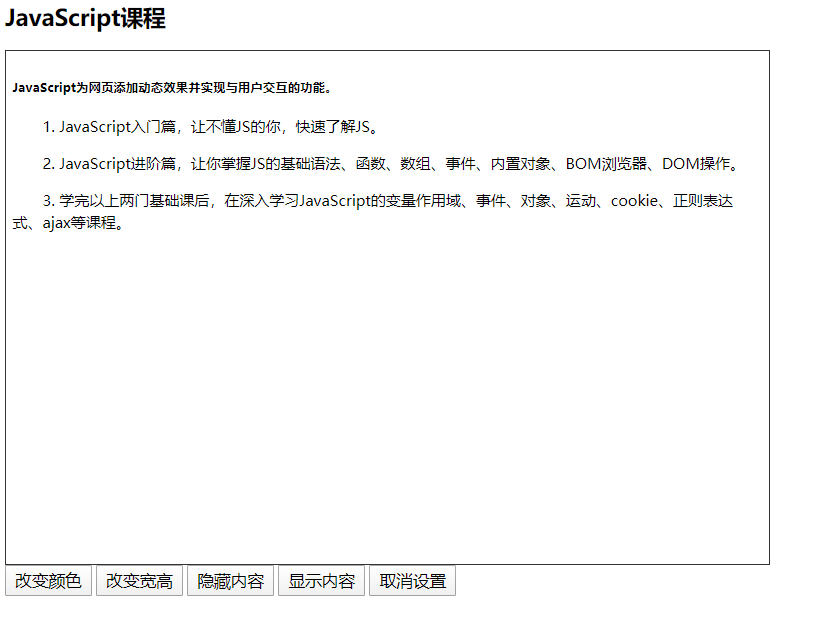Click the empty area inside the bordered box

[387, 398]
